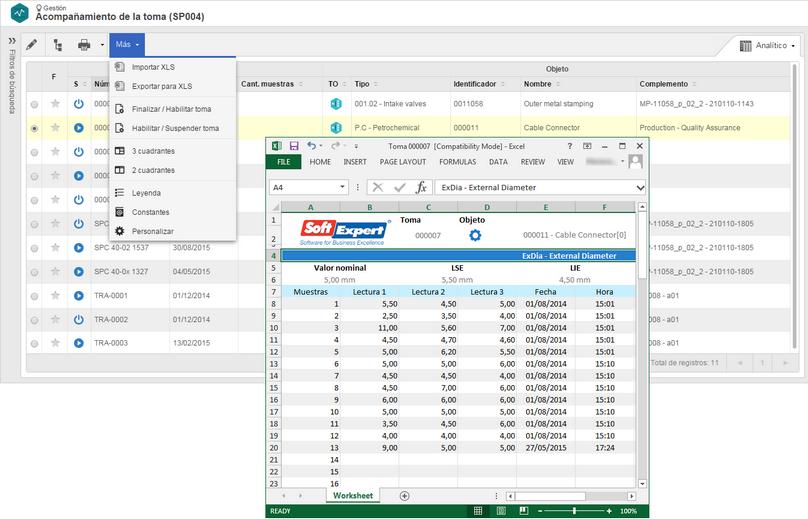808x519 pixels.
Task: Switch to 2 cuadrantes layout
Action: click(x=153, y=170)
